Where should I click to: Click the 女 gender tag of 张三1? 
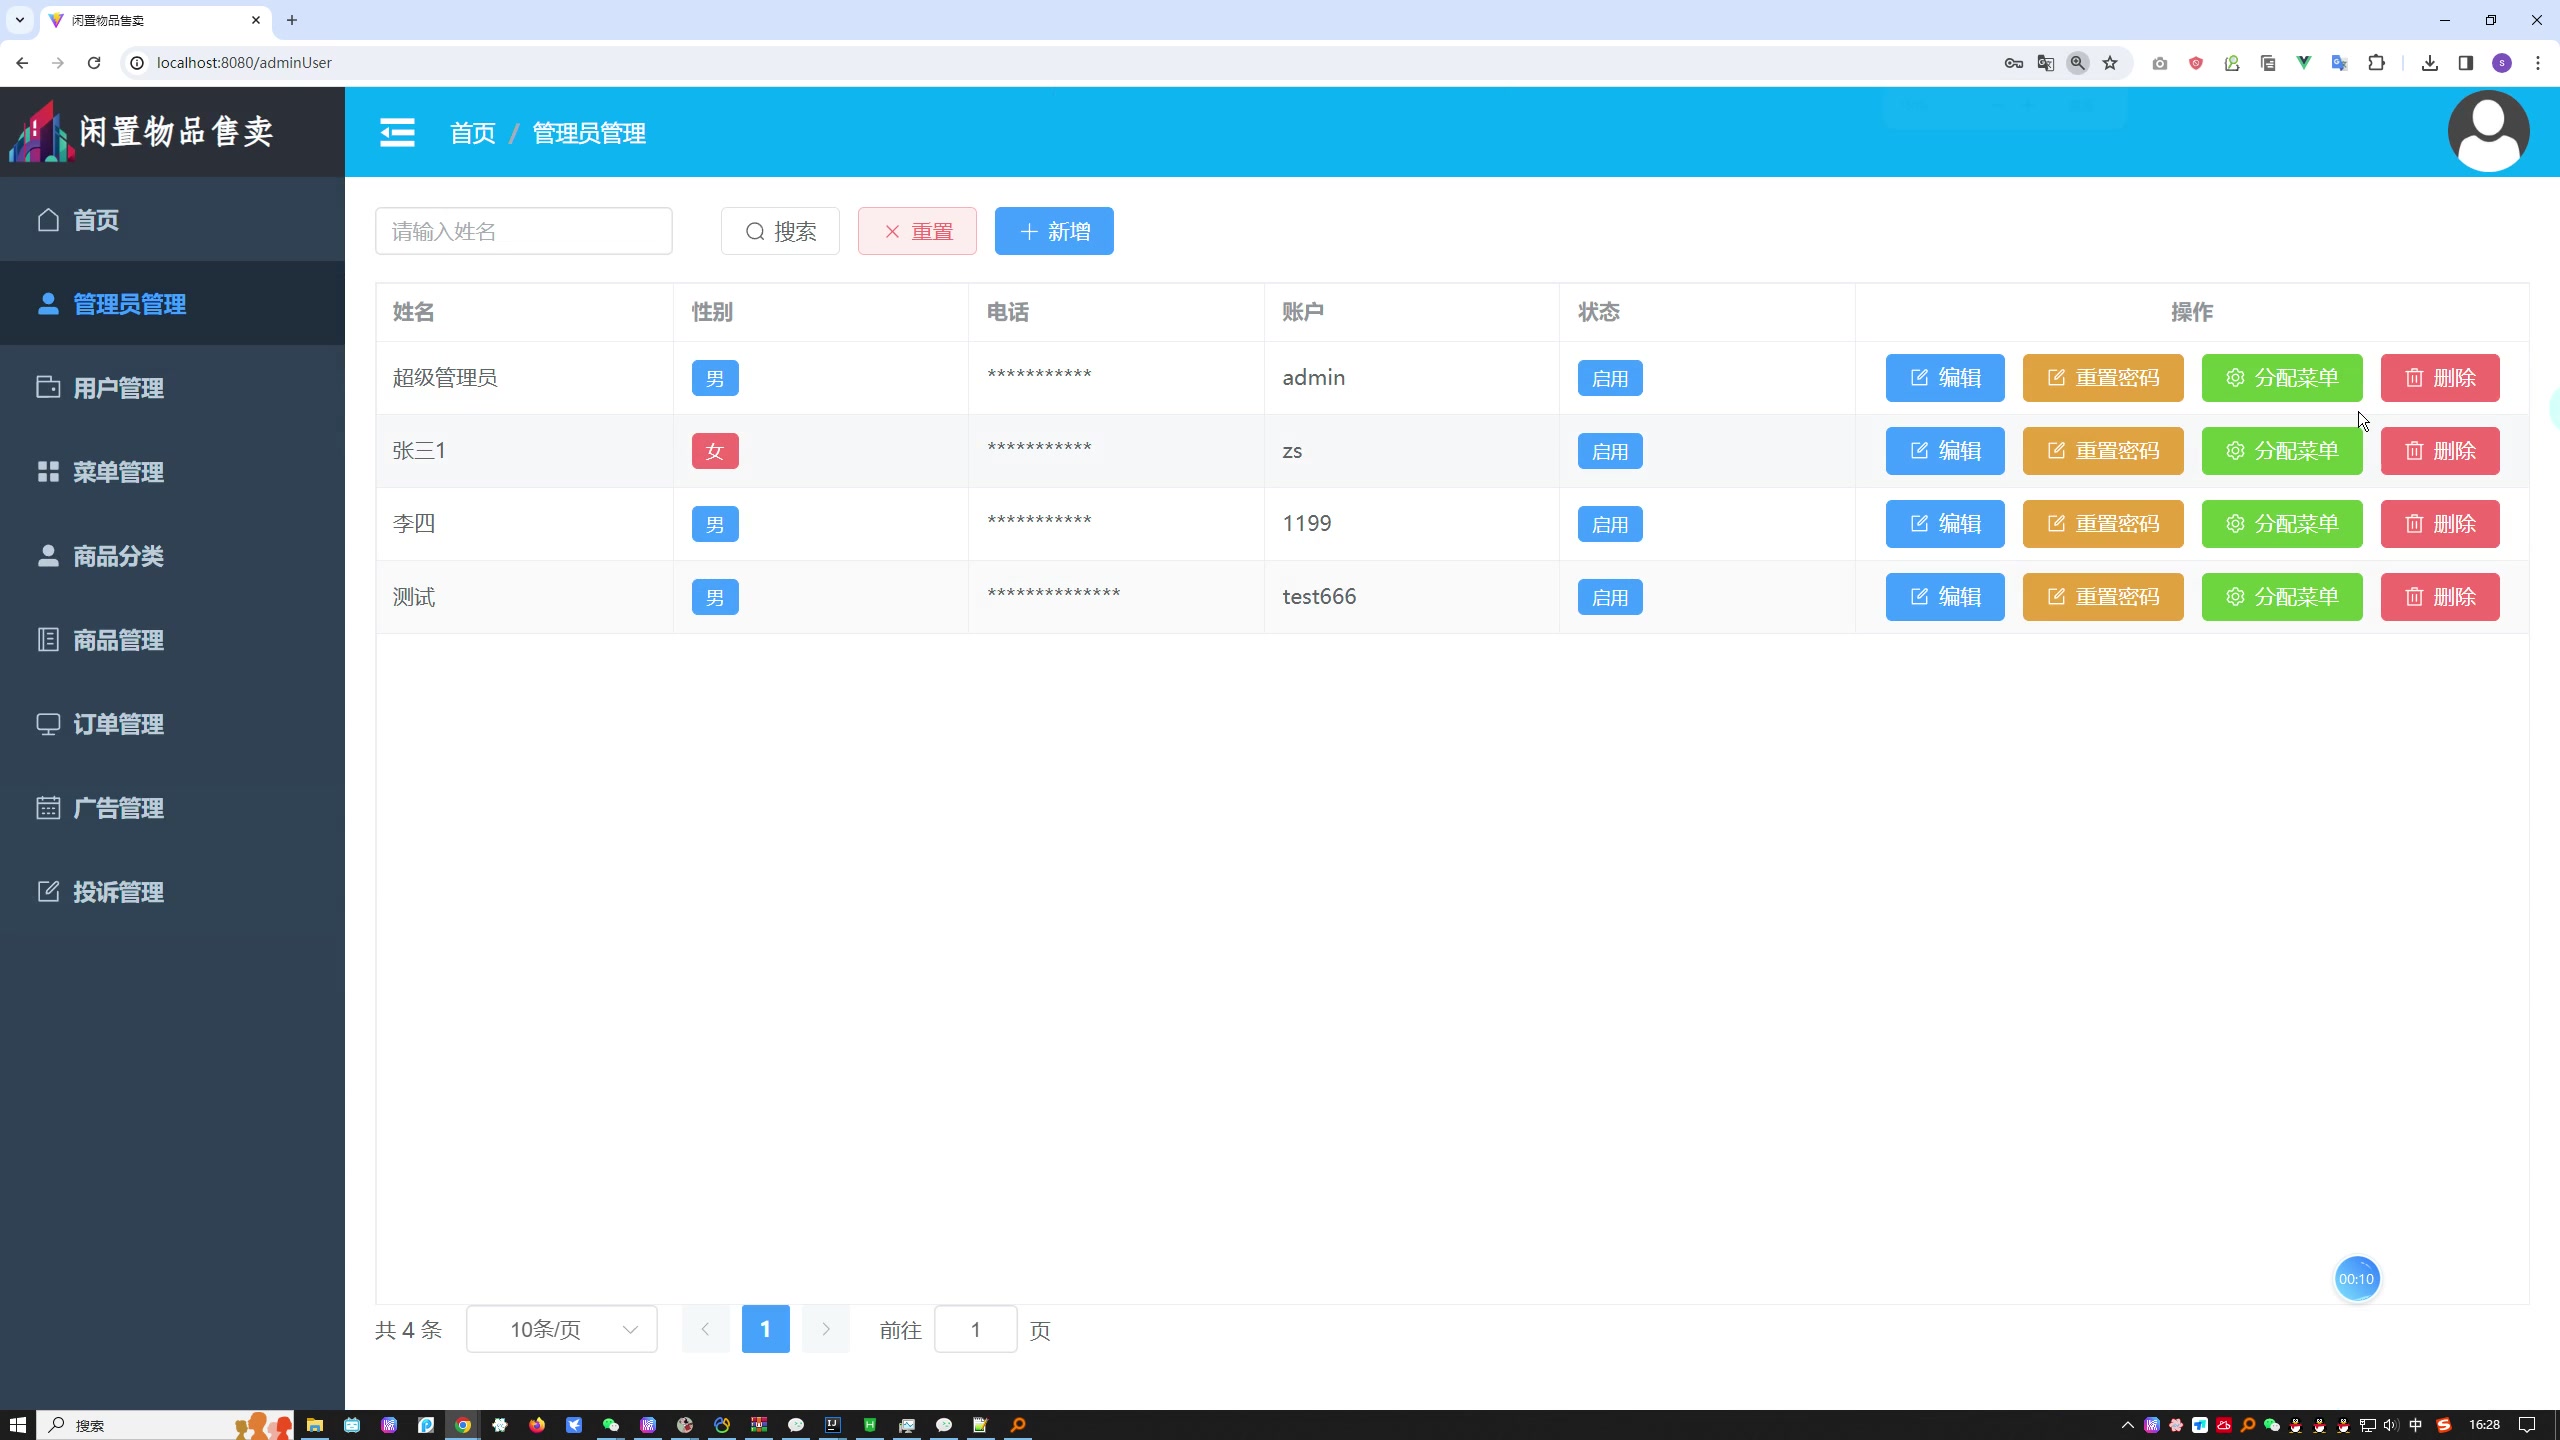pos(715,451)
